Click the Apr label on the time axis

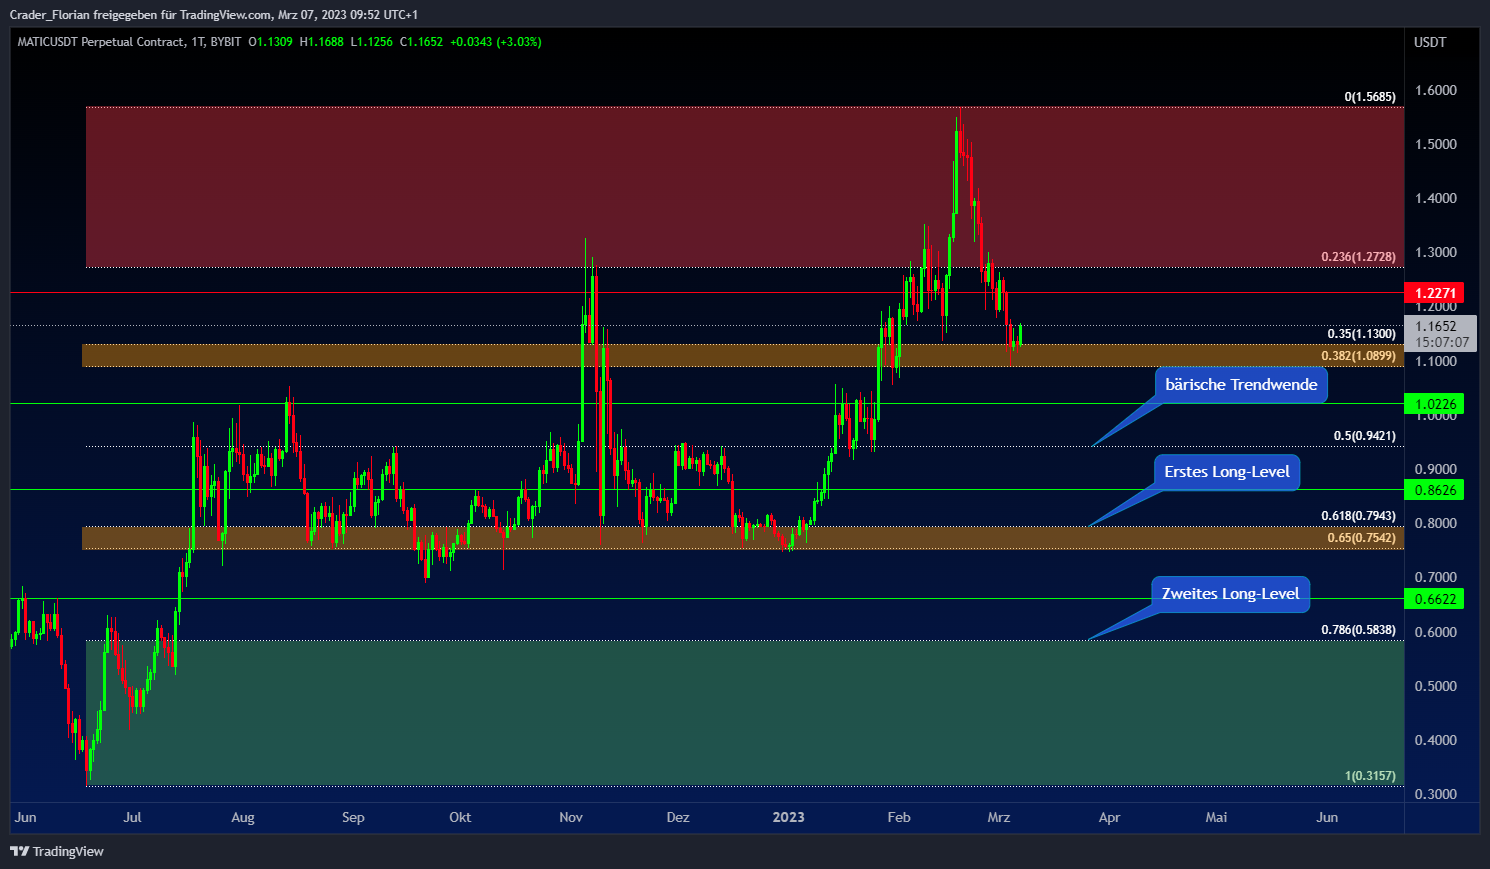coord(1109,817)
